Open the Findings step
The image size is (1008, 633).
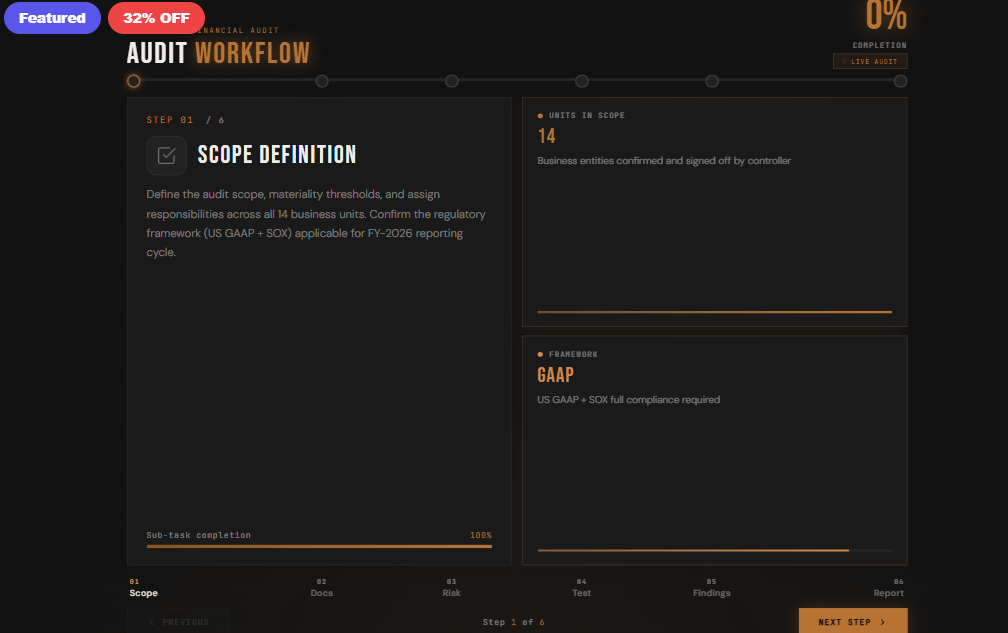pyautogui.click(x=711, y=587)
